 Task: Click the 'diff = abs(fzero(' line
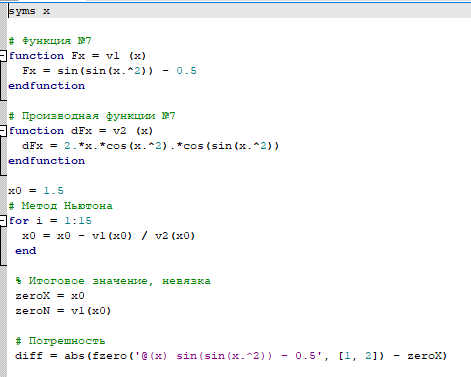pyautogui.click(x=231, y=356)
